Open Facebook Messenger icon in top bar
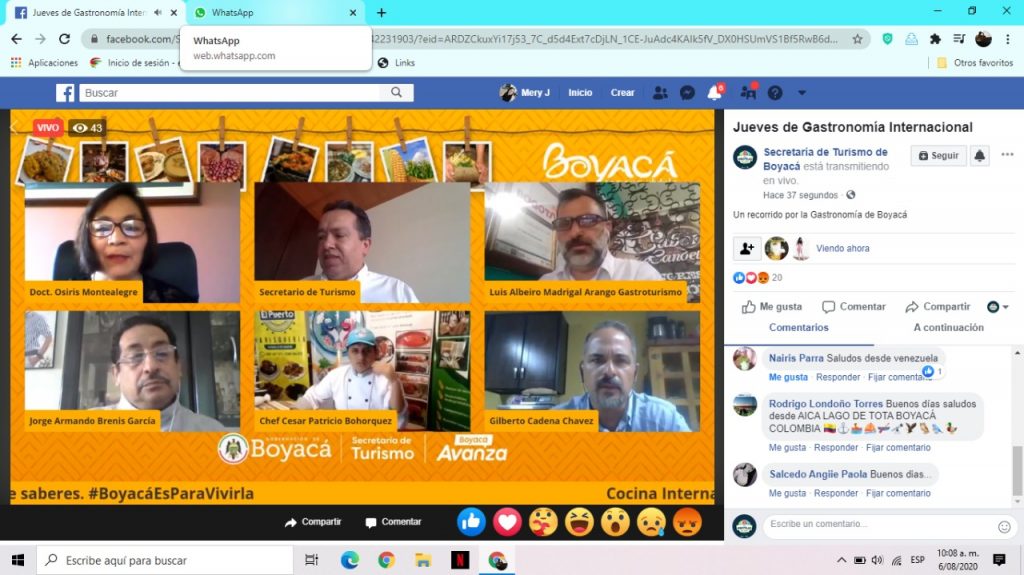The width and height of the screenshot is (1024, 575). pos(687,93)
